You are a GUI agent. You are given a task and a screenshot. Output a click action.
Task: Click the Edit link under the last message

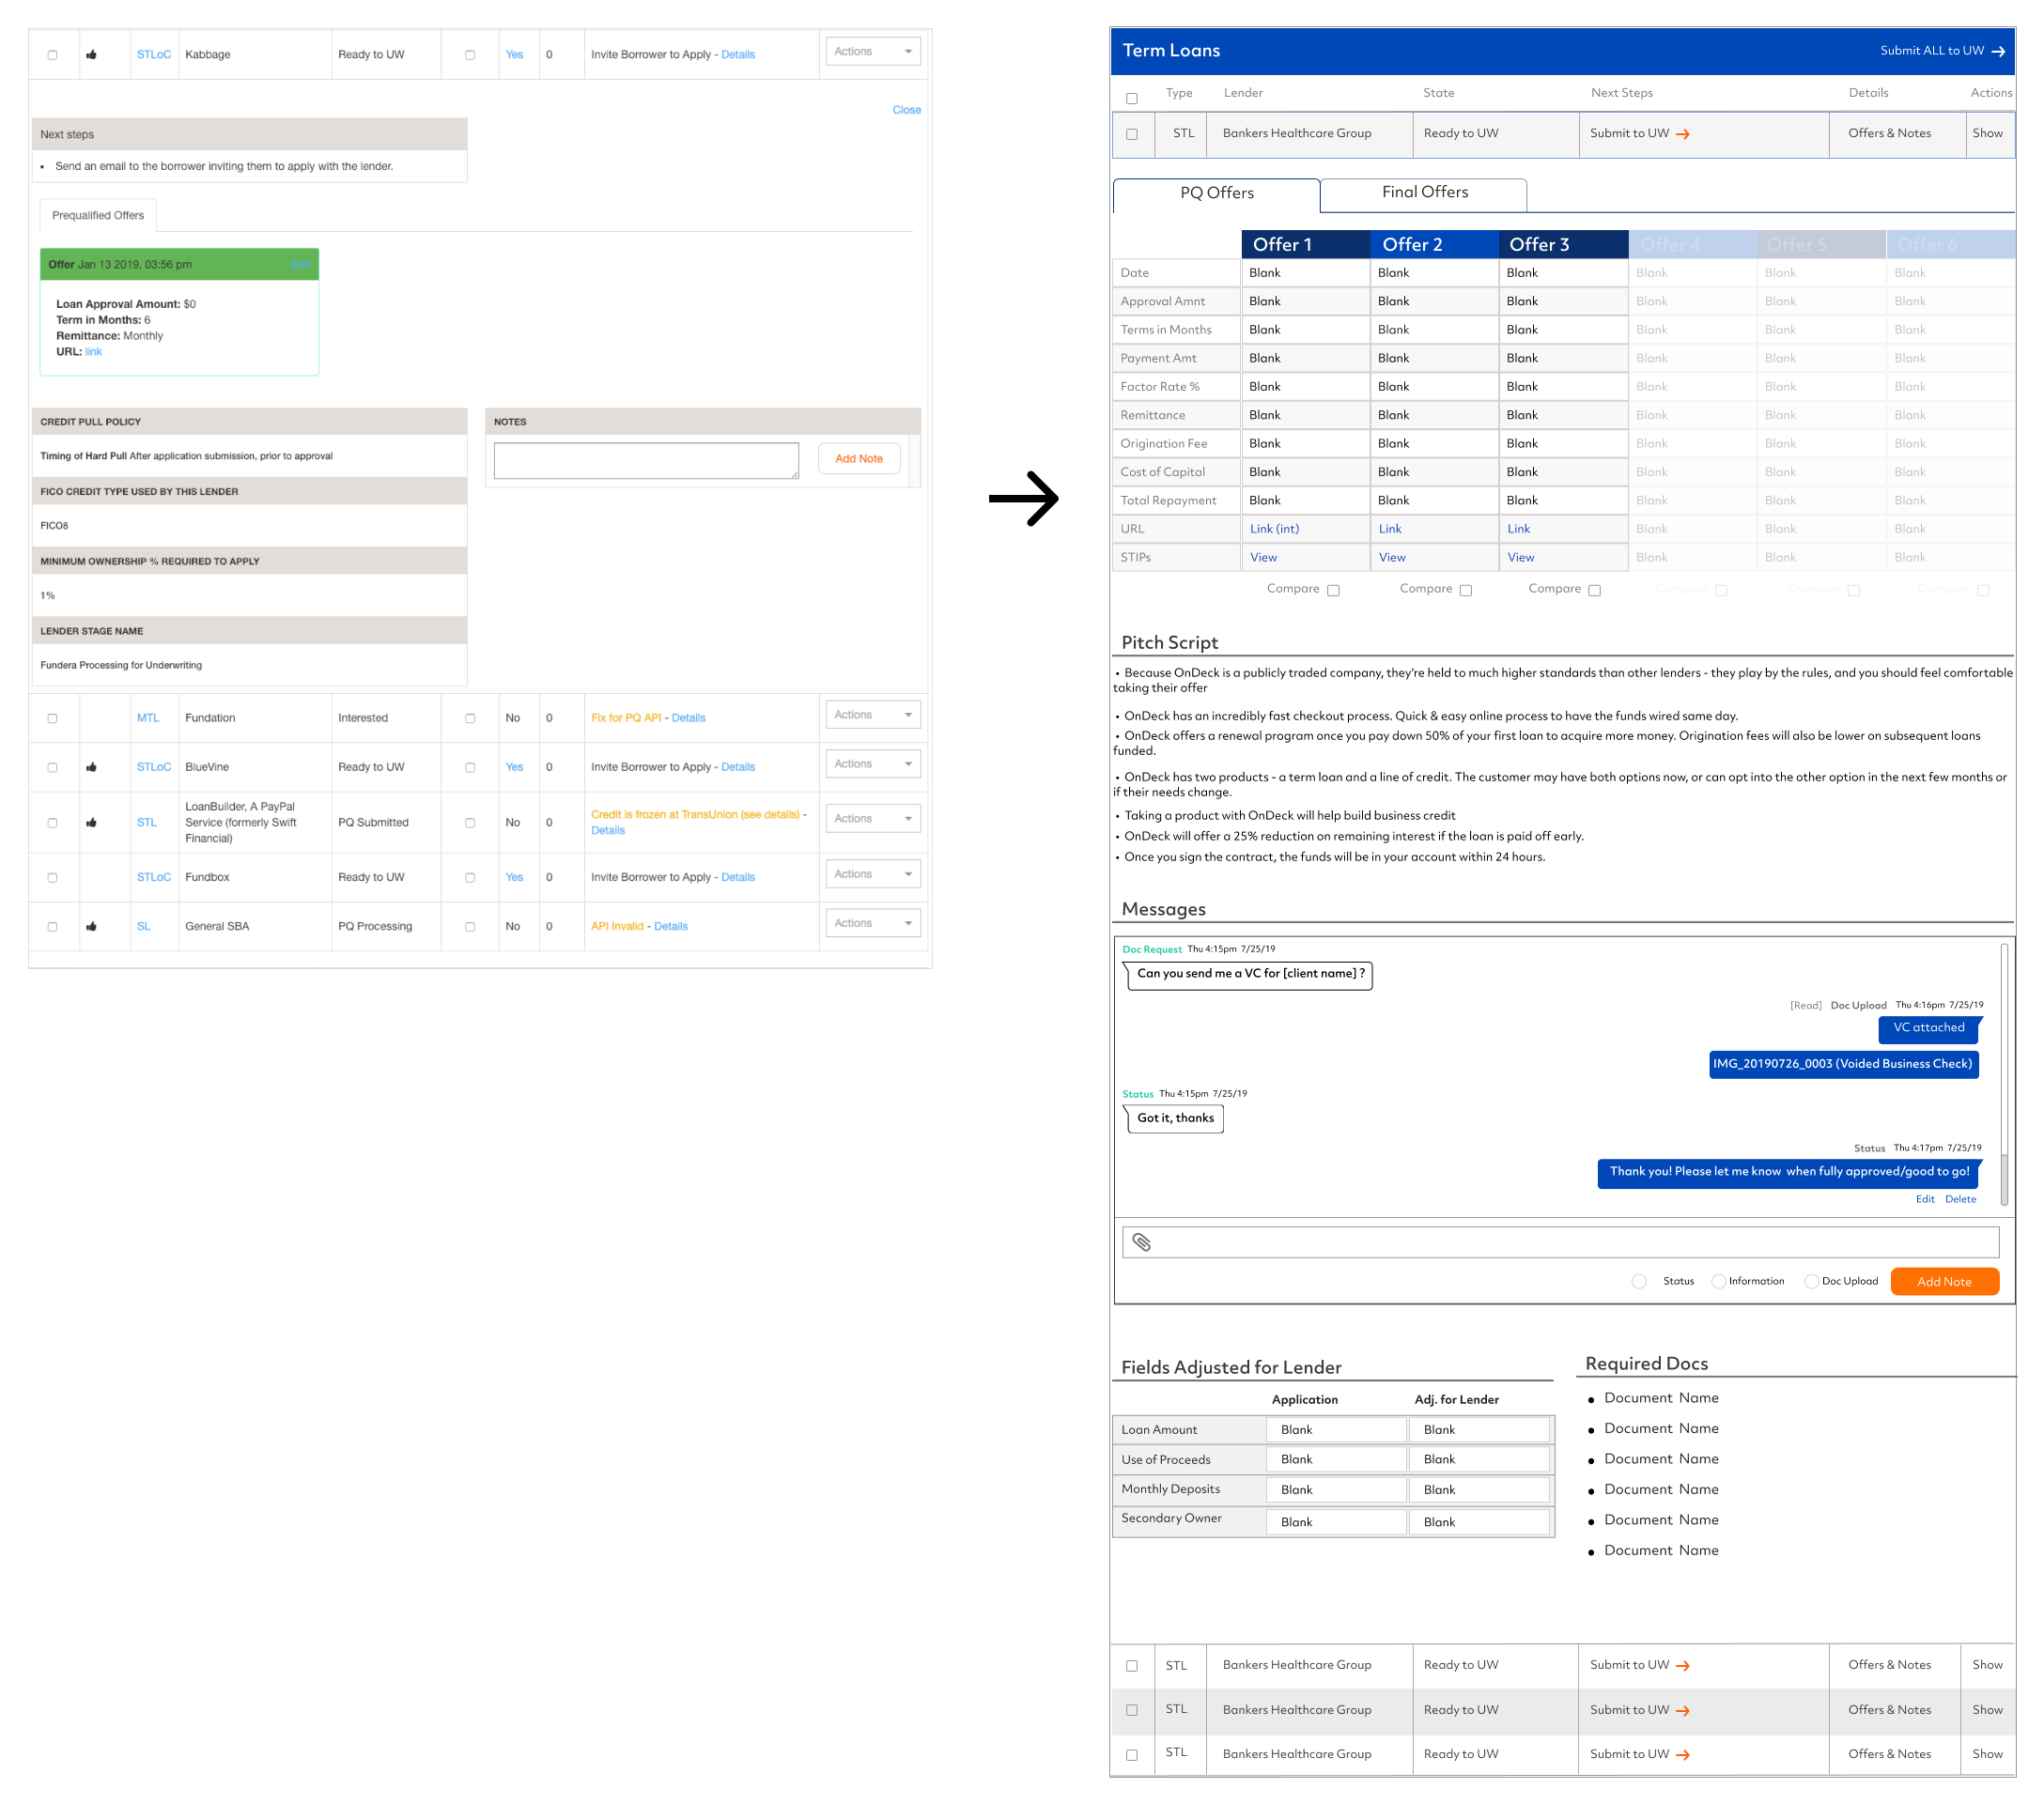click(x=1924, y=1199)
